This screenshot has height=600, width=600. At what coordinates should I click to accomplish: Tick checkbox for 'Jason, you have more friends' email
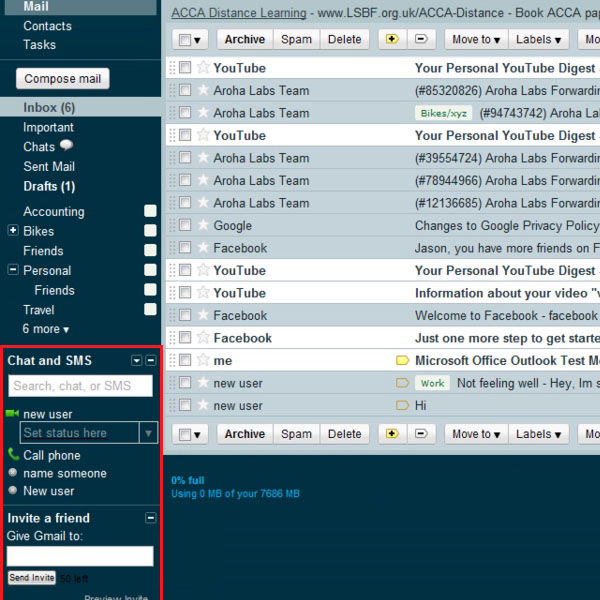click(185, 248)
